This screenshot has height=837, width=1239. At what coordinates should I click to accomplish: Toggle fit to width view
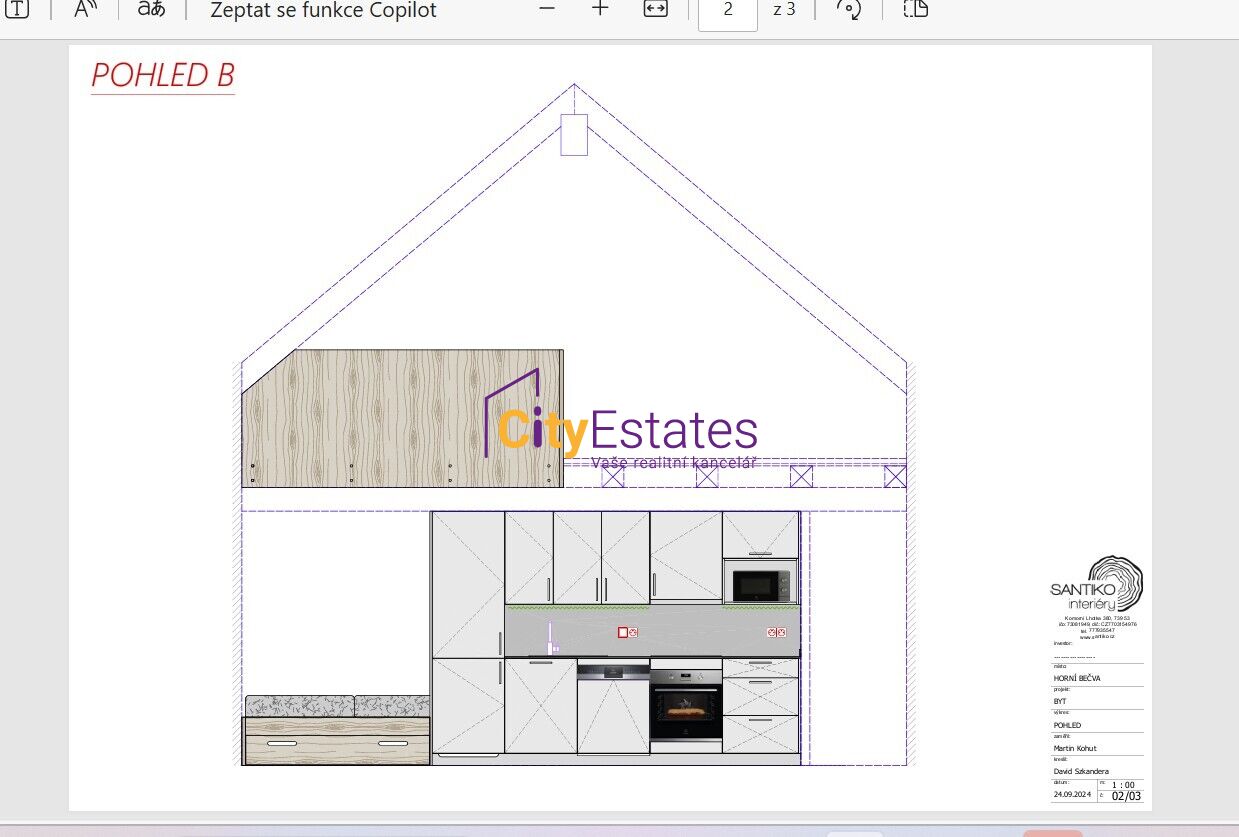[x=655, y=9]
